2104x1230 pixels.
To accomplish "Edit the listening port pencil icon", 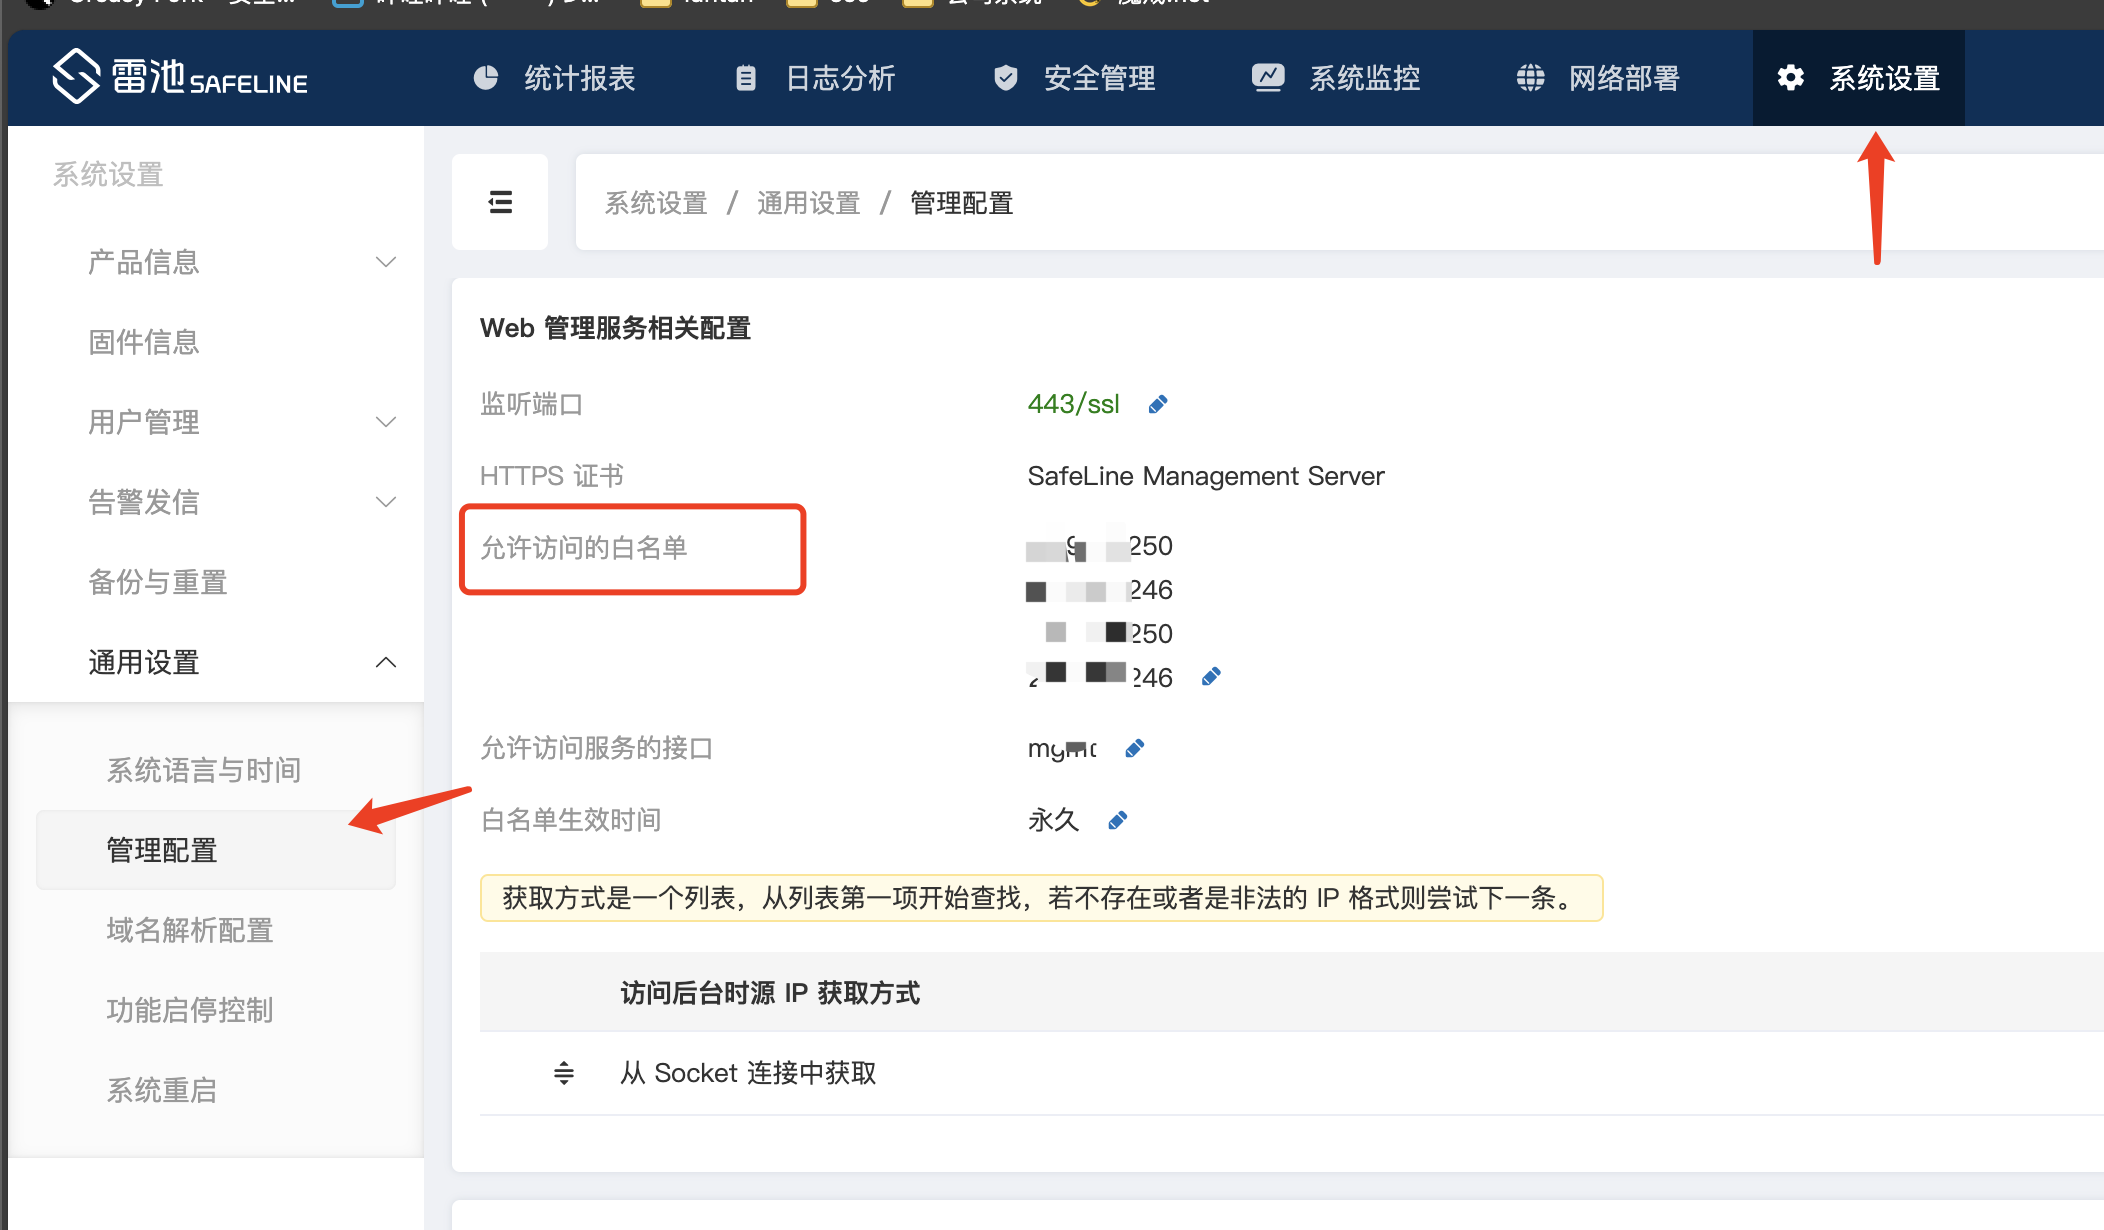I will pyautogui.click(x=1158, y=404).
